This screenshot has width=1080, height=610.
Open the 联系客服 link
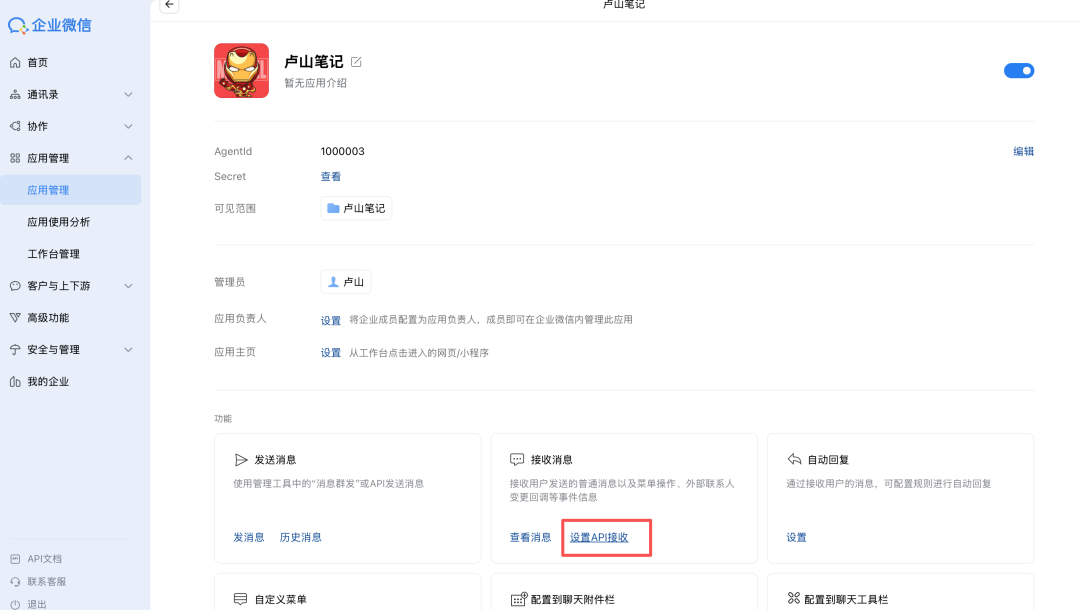click(x=46, y=582)
